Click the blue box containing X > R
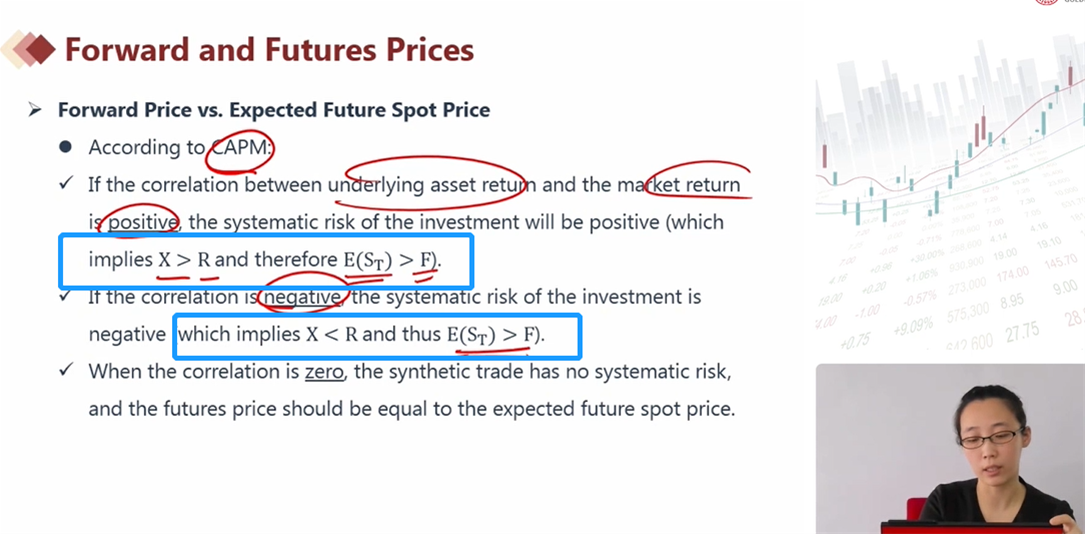This screenshot has height=534, width=1085. [x=266, y=261]
